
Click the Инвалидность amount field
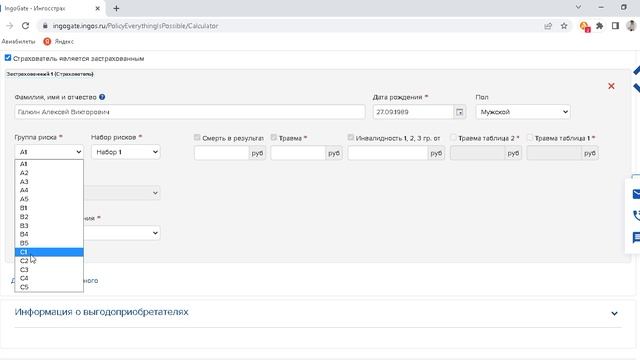pyautogui.click(x=388, y=153)
